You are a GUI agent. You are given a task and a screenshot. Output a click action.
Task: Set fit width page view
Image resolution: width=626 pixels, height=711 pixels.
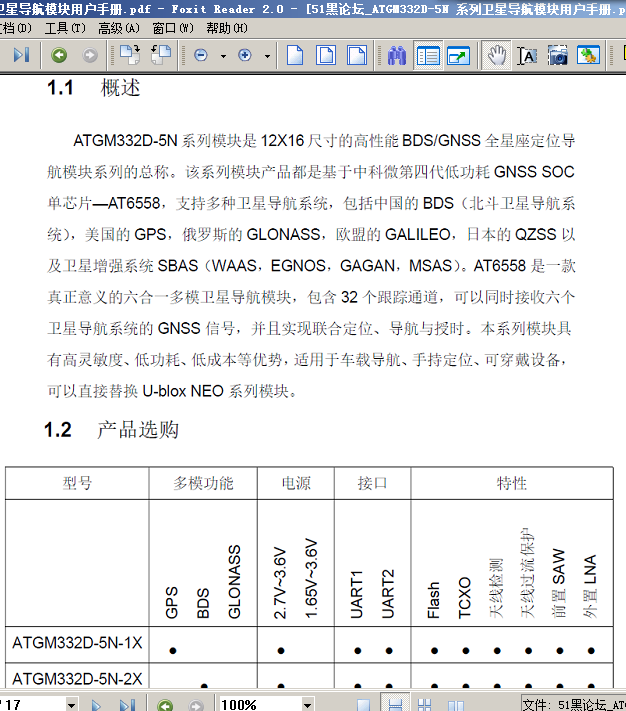tap(357, 55)
